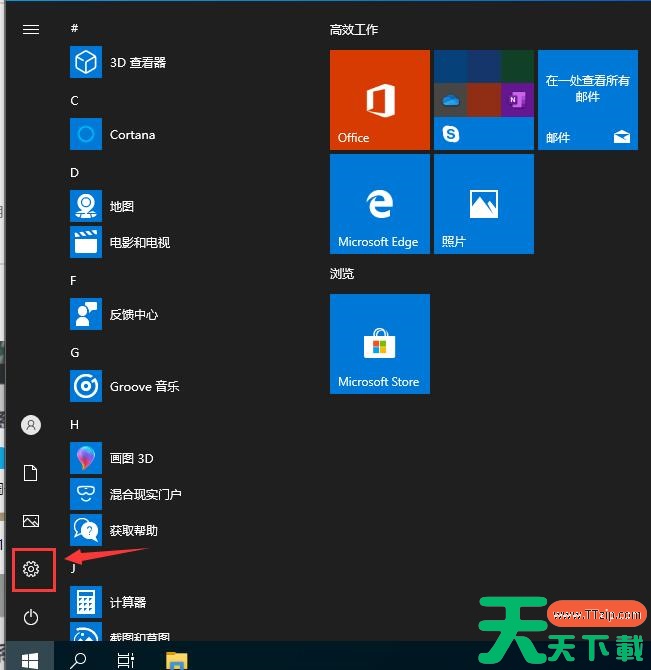Click the C letter header
Screen dimensions: 651x670
pyautogui.click(x=74, y=100)
